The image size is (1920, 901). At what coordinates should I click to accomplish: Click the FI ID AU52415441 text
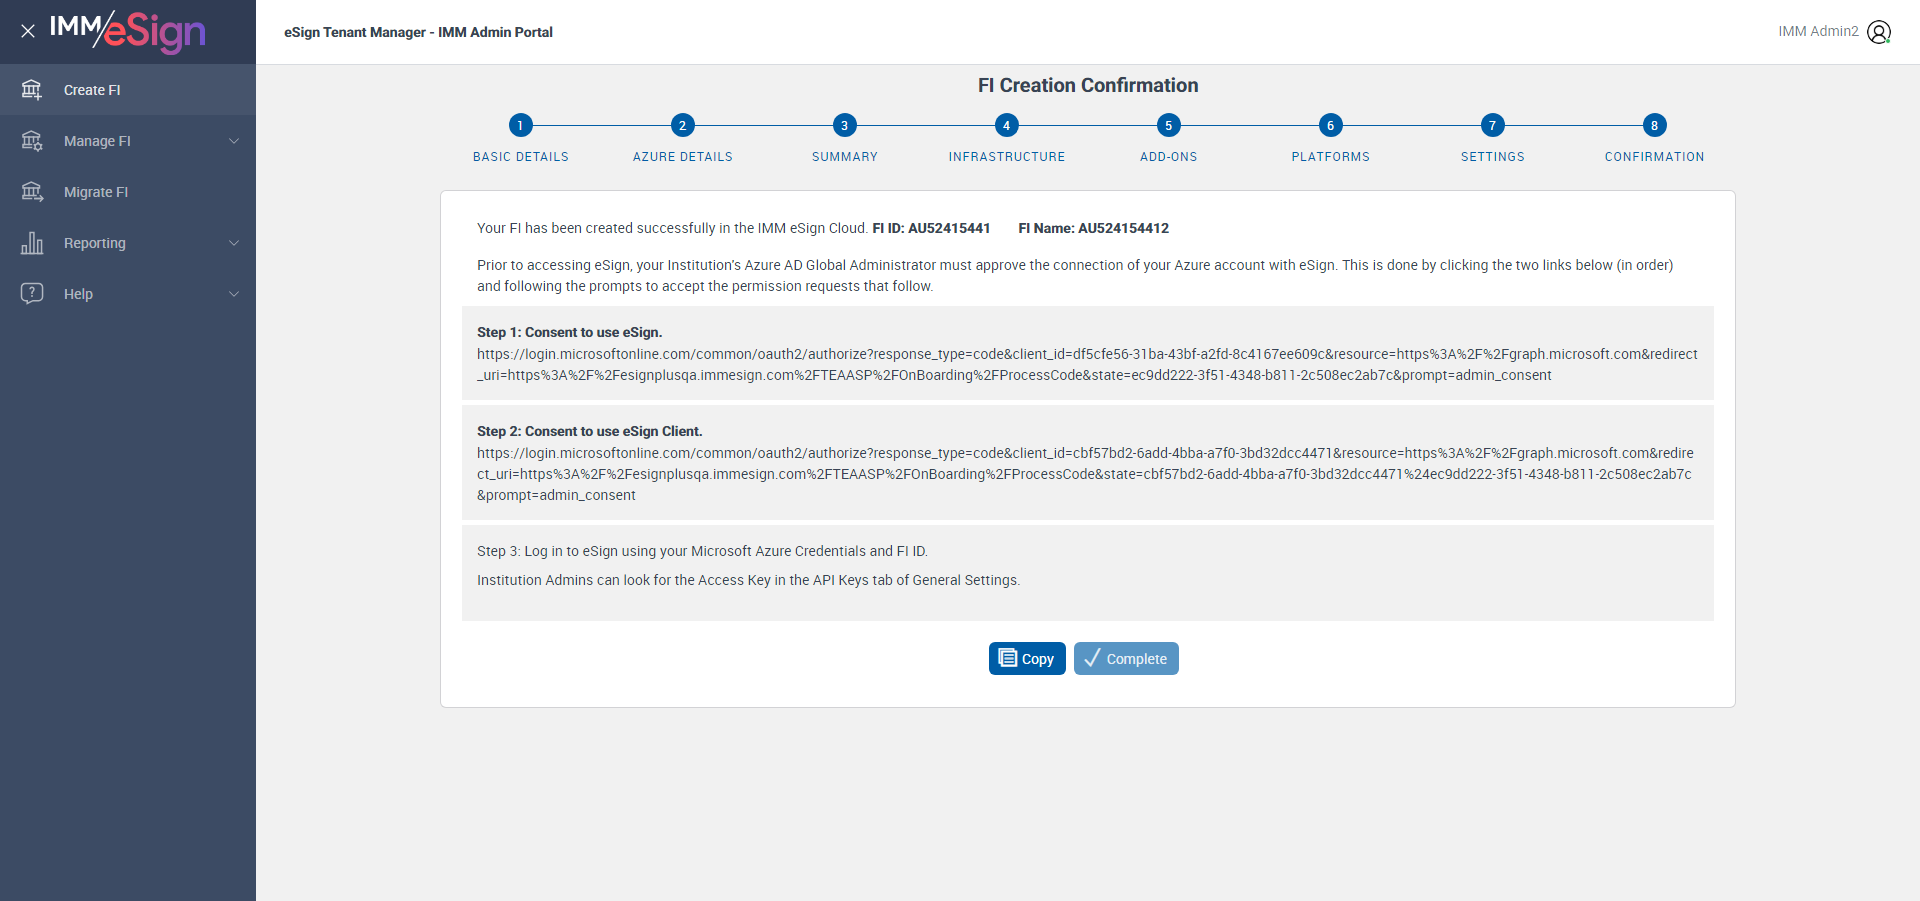coord(931,228)
